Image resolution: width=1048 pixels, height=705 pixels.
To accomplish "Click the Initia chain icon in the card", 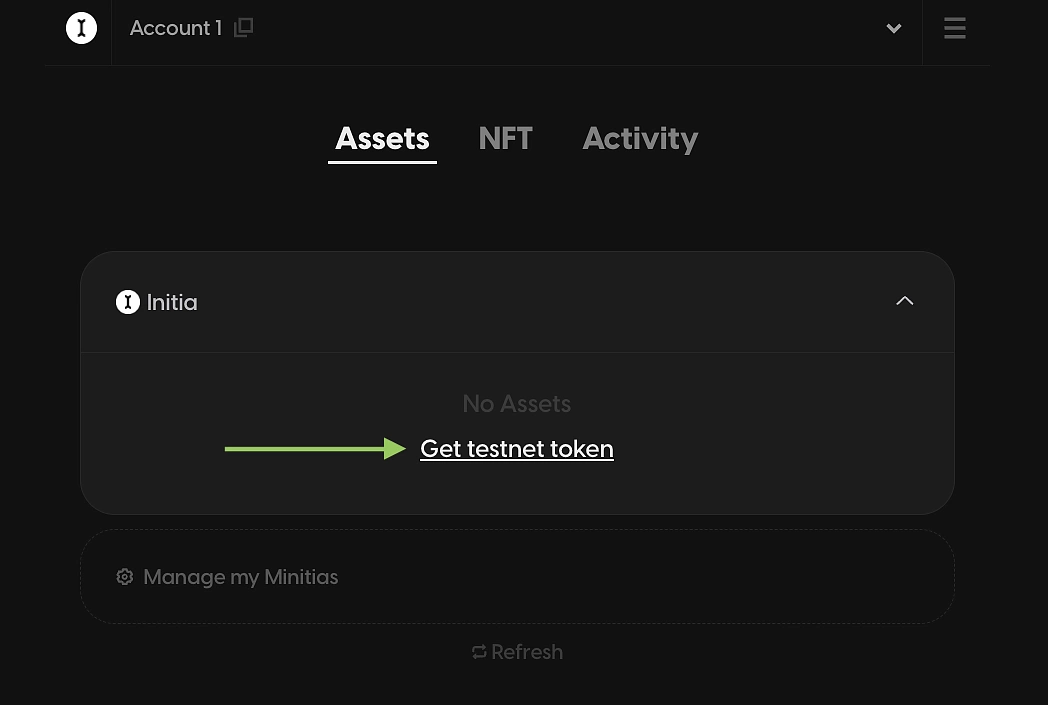I will (x=128, y=302).
